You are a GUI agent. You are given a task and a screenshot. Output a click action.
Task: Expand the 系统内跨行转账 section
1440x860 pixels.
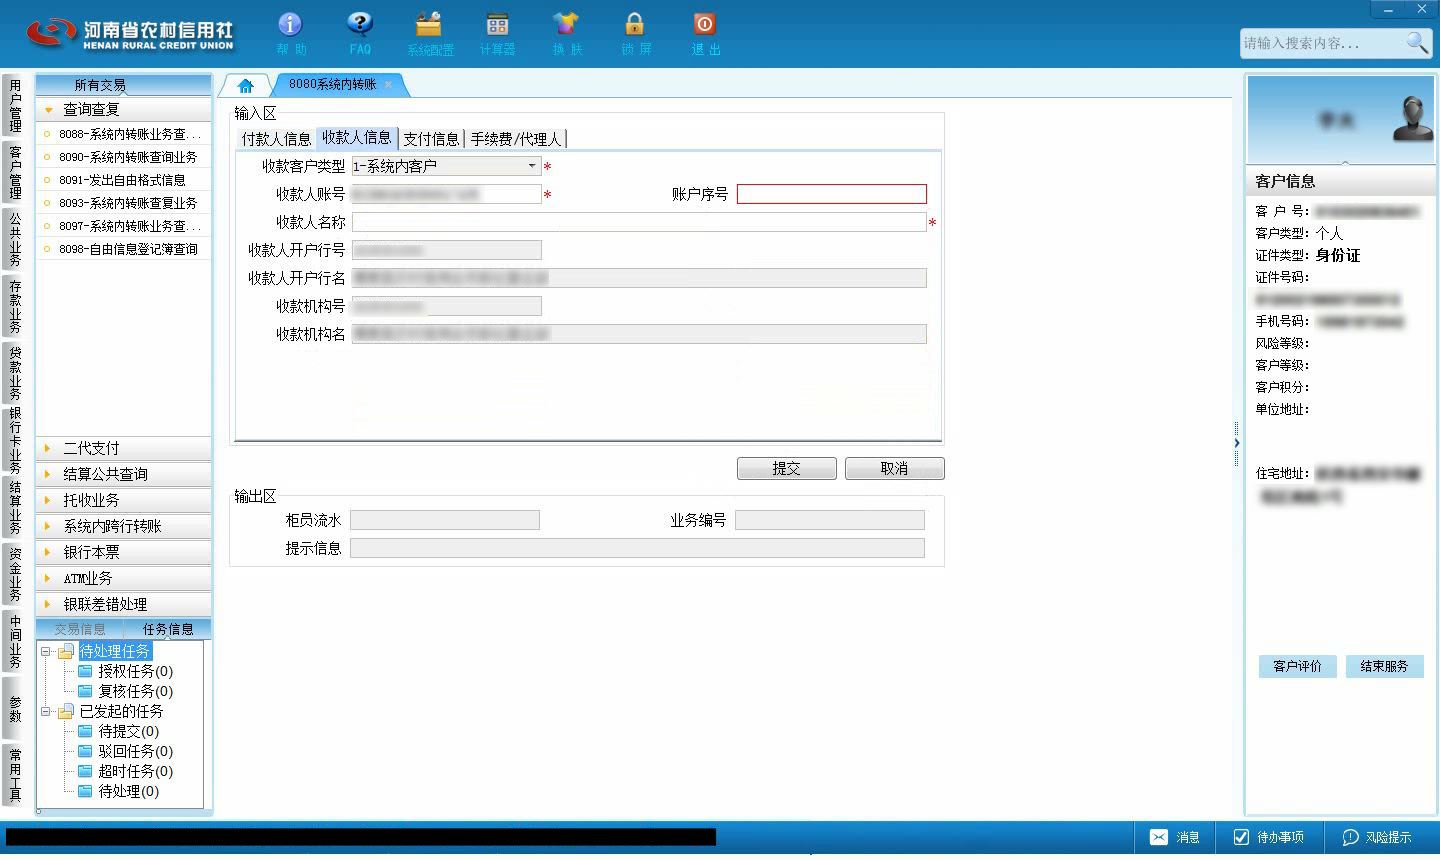[x=124, y=526]
